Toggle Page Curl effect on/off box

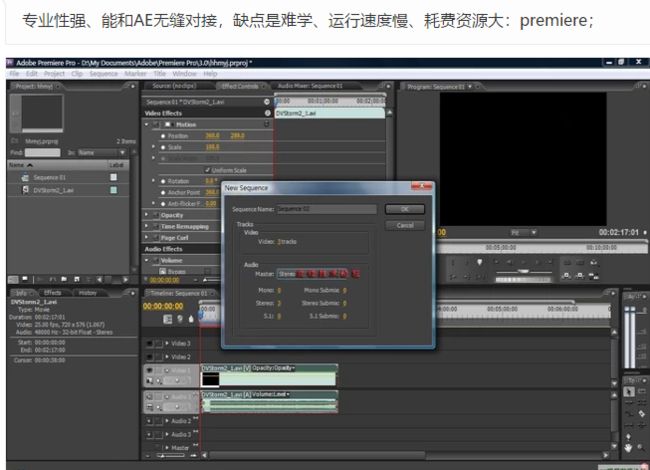(x=156, y=237)
